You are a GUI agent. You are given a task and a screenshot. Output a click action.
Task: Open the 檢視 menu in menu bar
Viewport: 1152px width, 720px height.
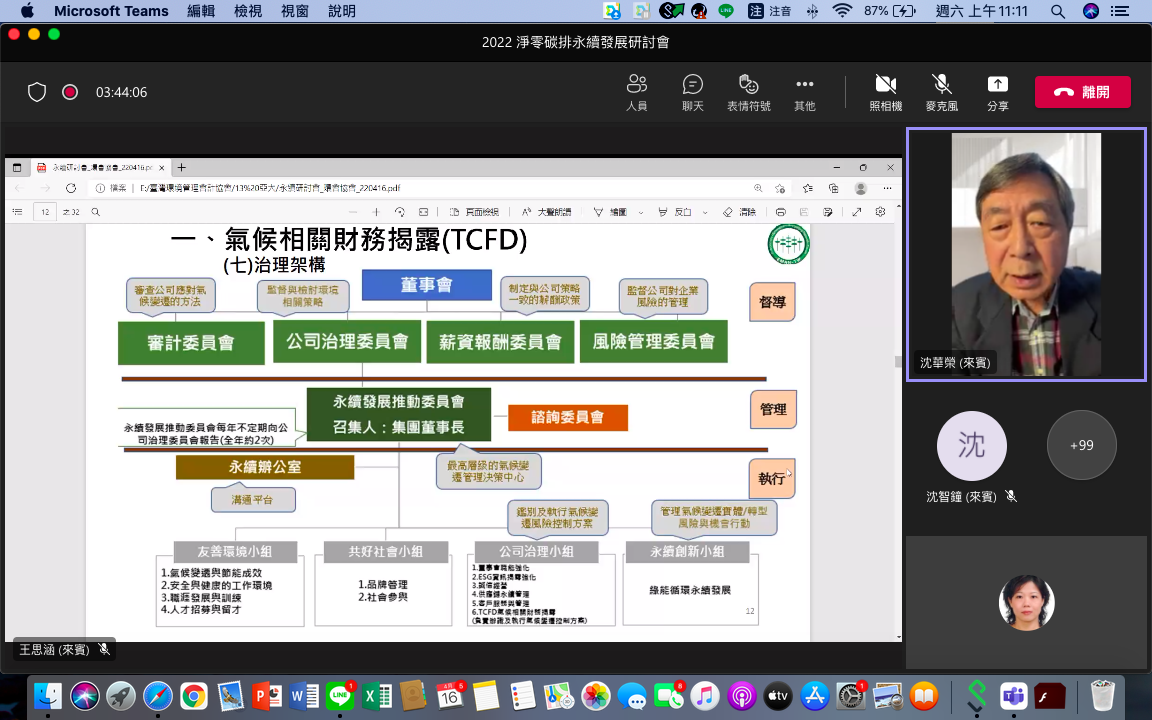point(248,11)
